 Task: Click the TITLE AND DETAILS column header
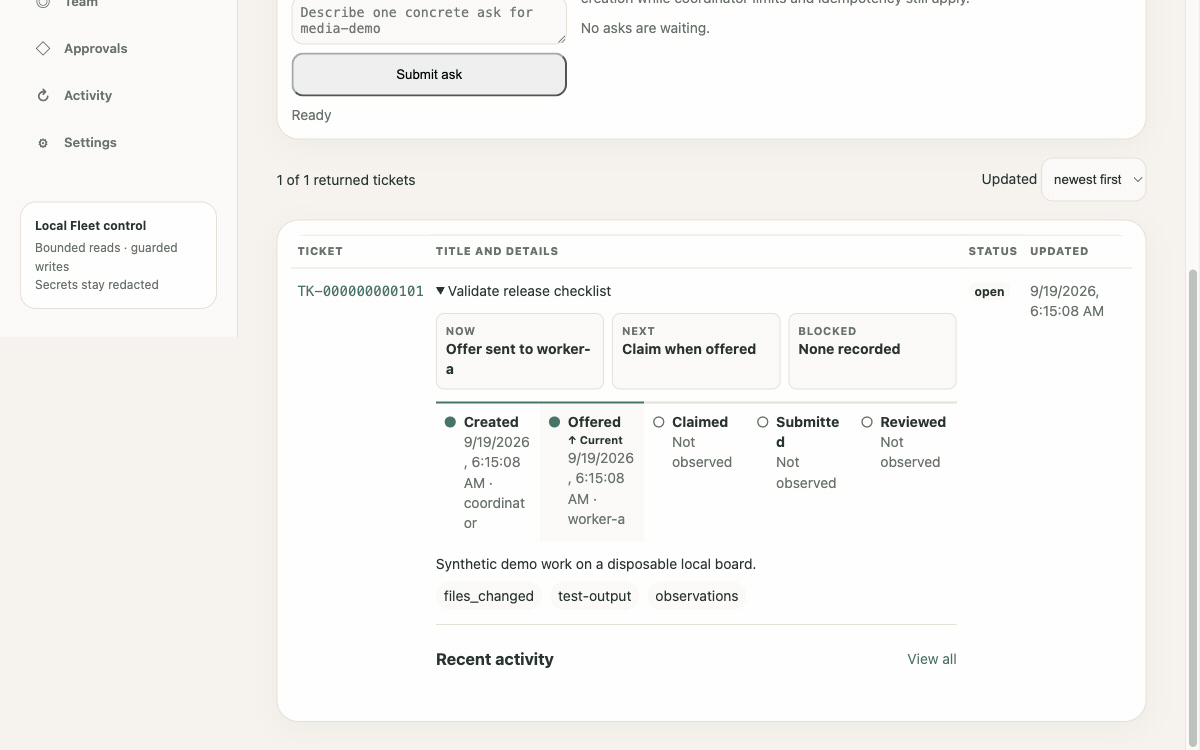497,251
